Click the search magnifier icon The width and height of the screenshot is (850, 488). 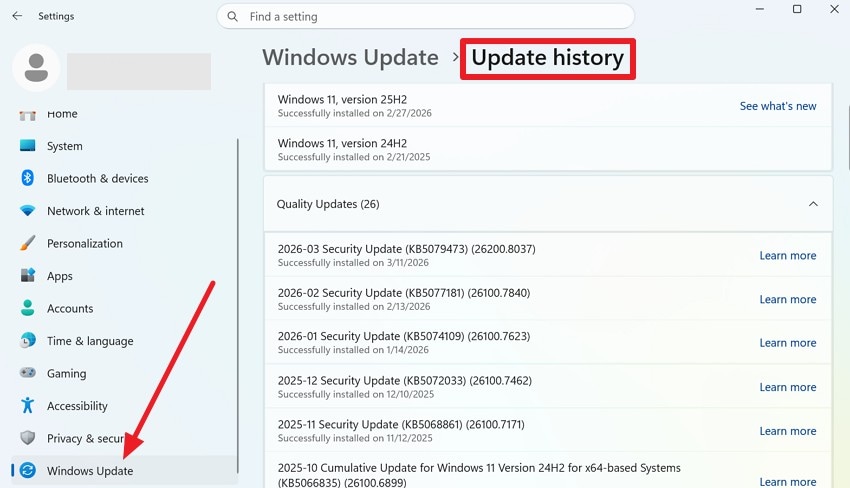tap(233, 16)
